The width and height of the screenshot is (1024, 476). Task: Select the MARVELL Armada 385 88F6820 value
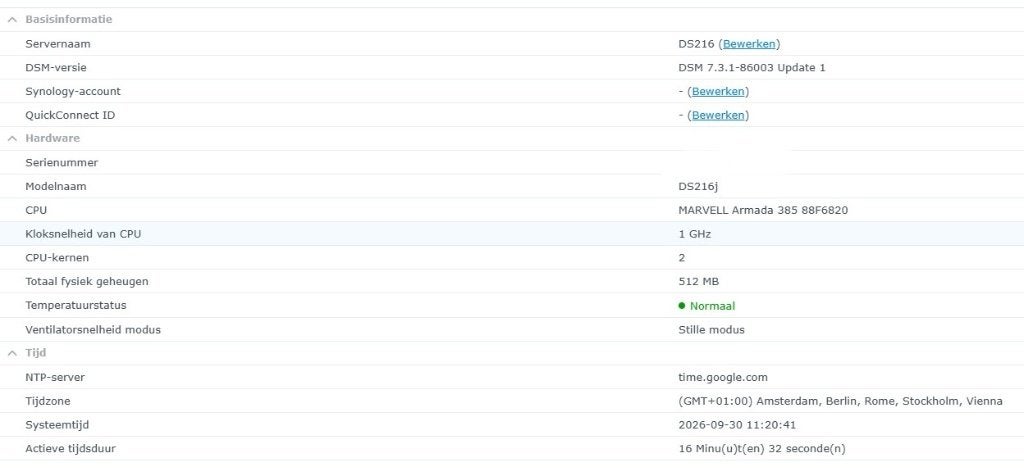pos(763,210)
